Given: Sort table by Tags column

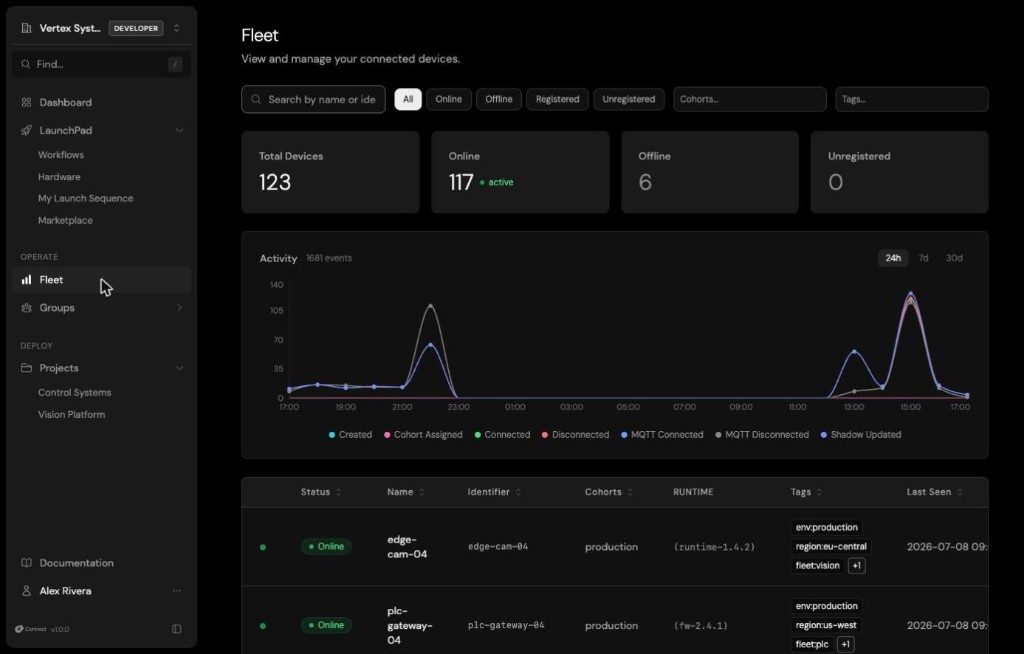Looking at the screenshot, I should 806,492.
